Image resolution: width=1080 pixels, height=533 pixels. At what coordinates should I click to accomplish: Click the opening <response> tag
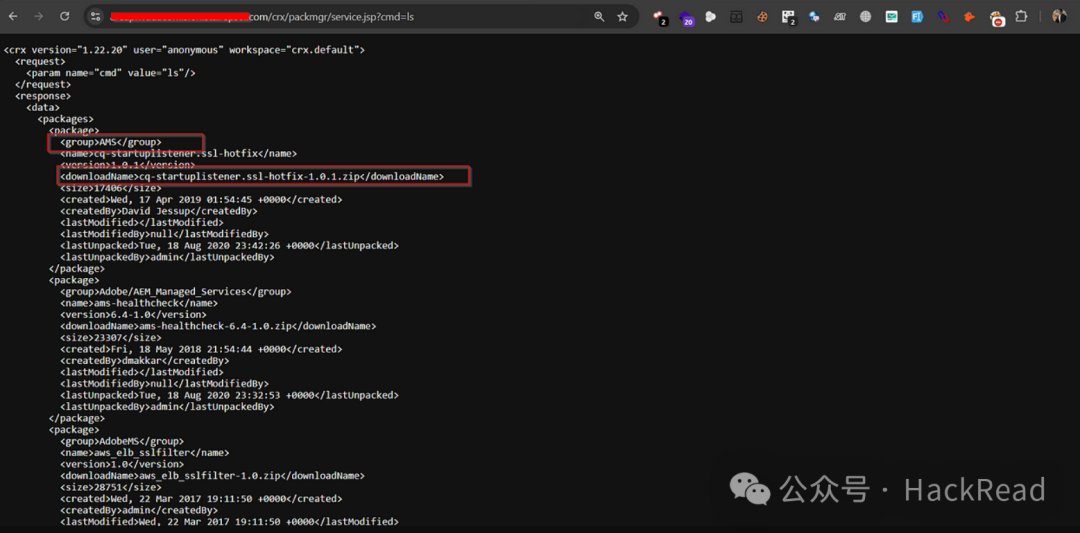[x=43, y=96]
